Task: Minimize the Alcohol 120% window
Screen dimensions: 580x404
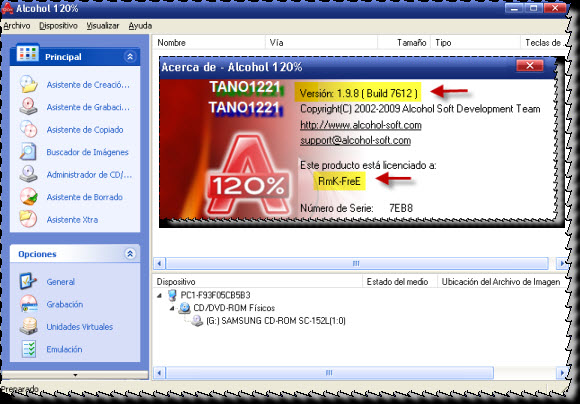Action: (514, 8)
